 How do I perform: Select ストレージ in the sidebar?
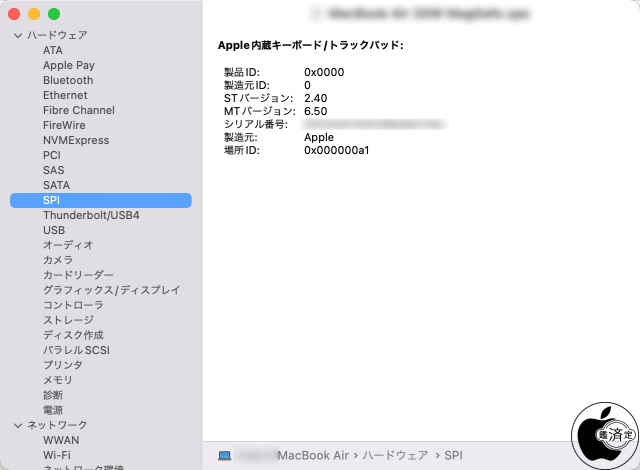click(68, 320)
